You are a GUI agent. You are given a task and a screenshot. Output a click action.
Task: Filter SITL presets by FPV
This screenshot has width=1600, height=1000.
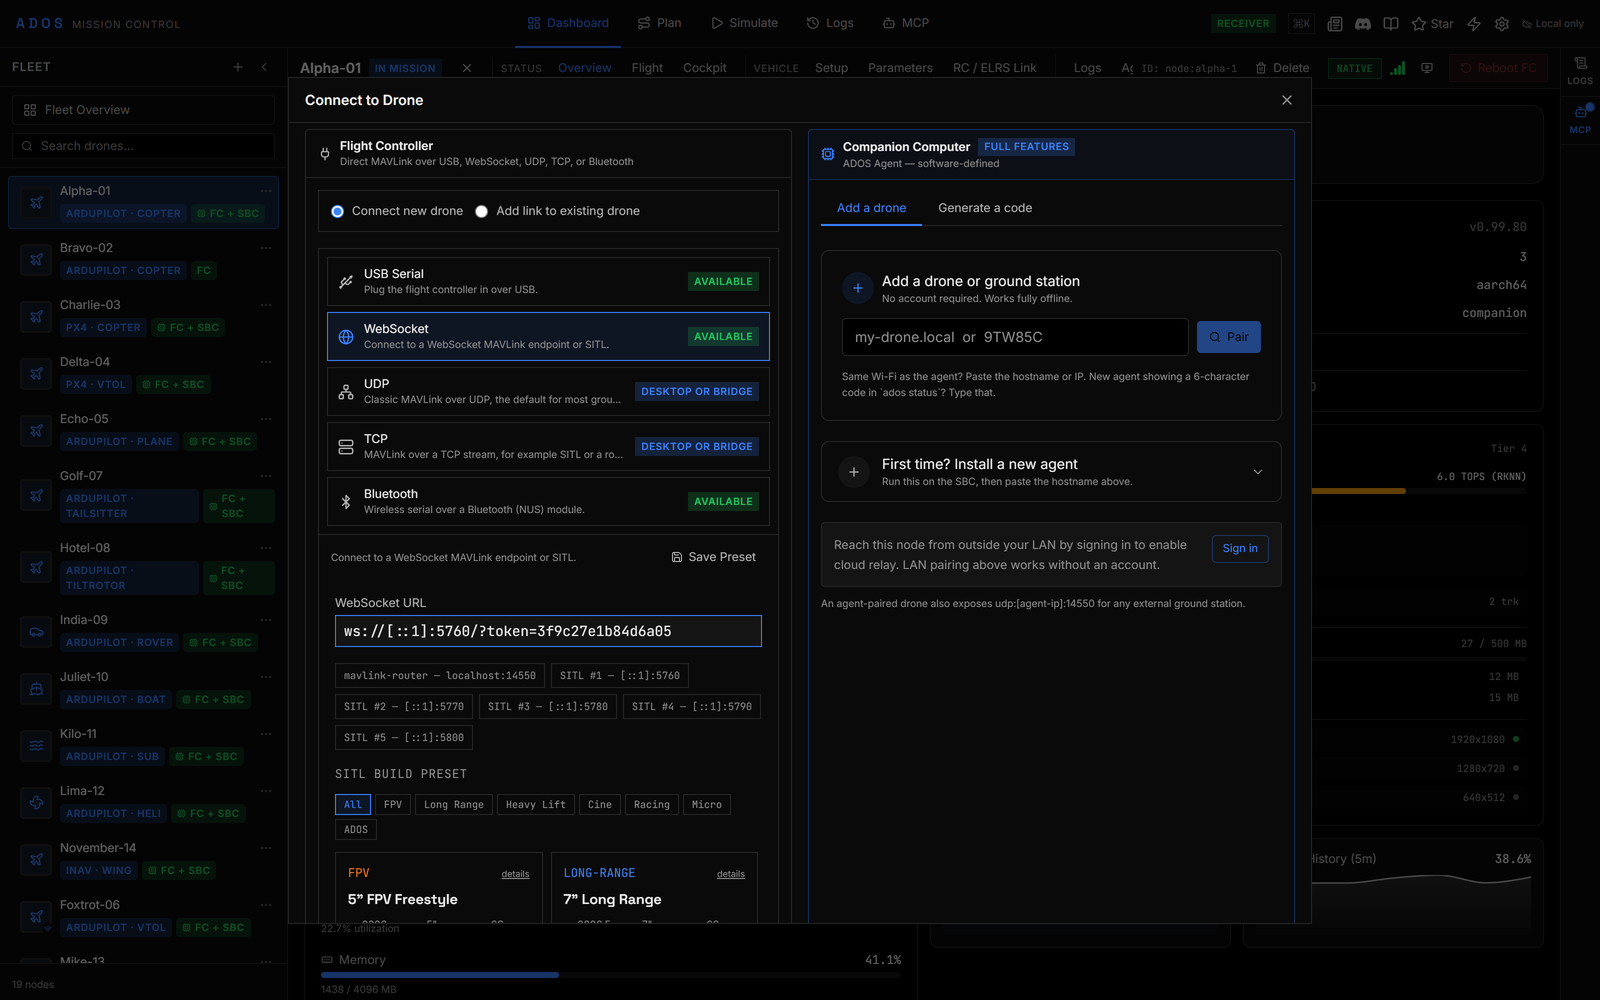pos(393,805)
